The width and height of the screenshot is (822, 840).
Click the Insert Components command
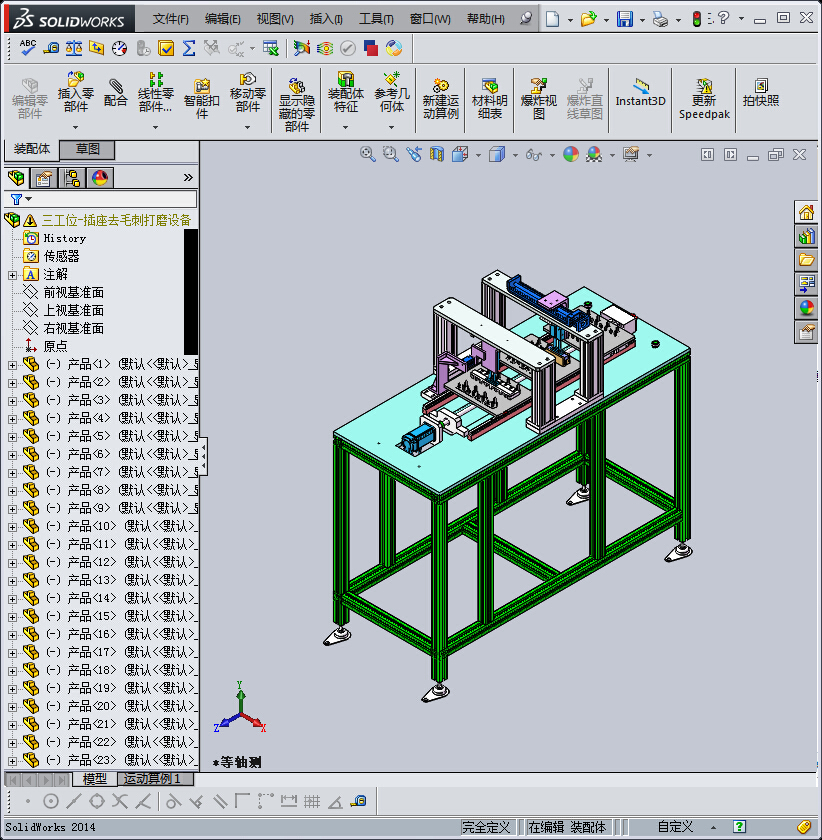76,93
